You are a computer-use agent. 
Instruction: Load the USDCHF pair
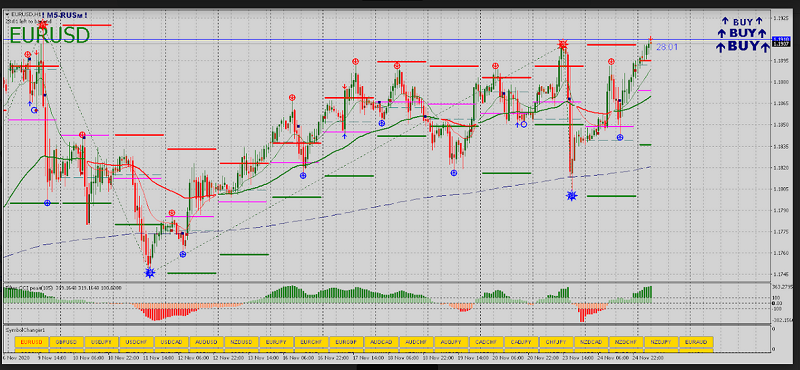136,341
